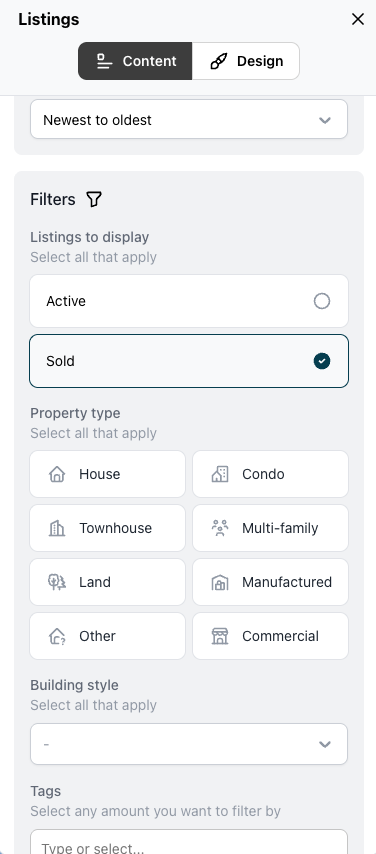
Task: Expand the Building style dropdown
Action: (189, 744)
